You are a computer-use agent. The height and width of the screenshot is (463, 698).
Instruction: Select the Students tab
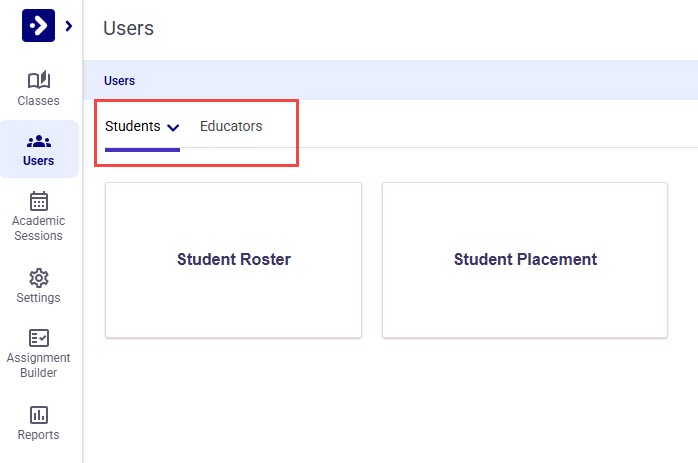pyautogui.click(x=132, y=127)
